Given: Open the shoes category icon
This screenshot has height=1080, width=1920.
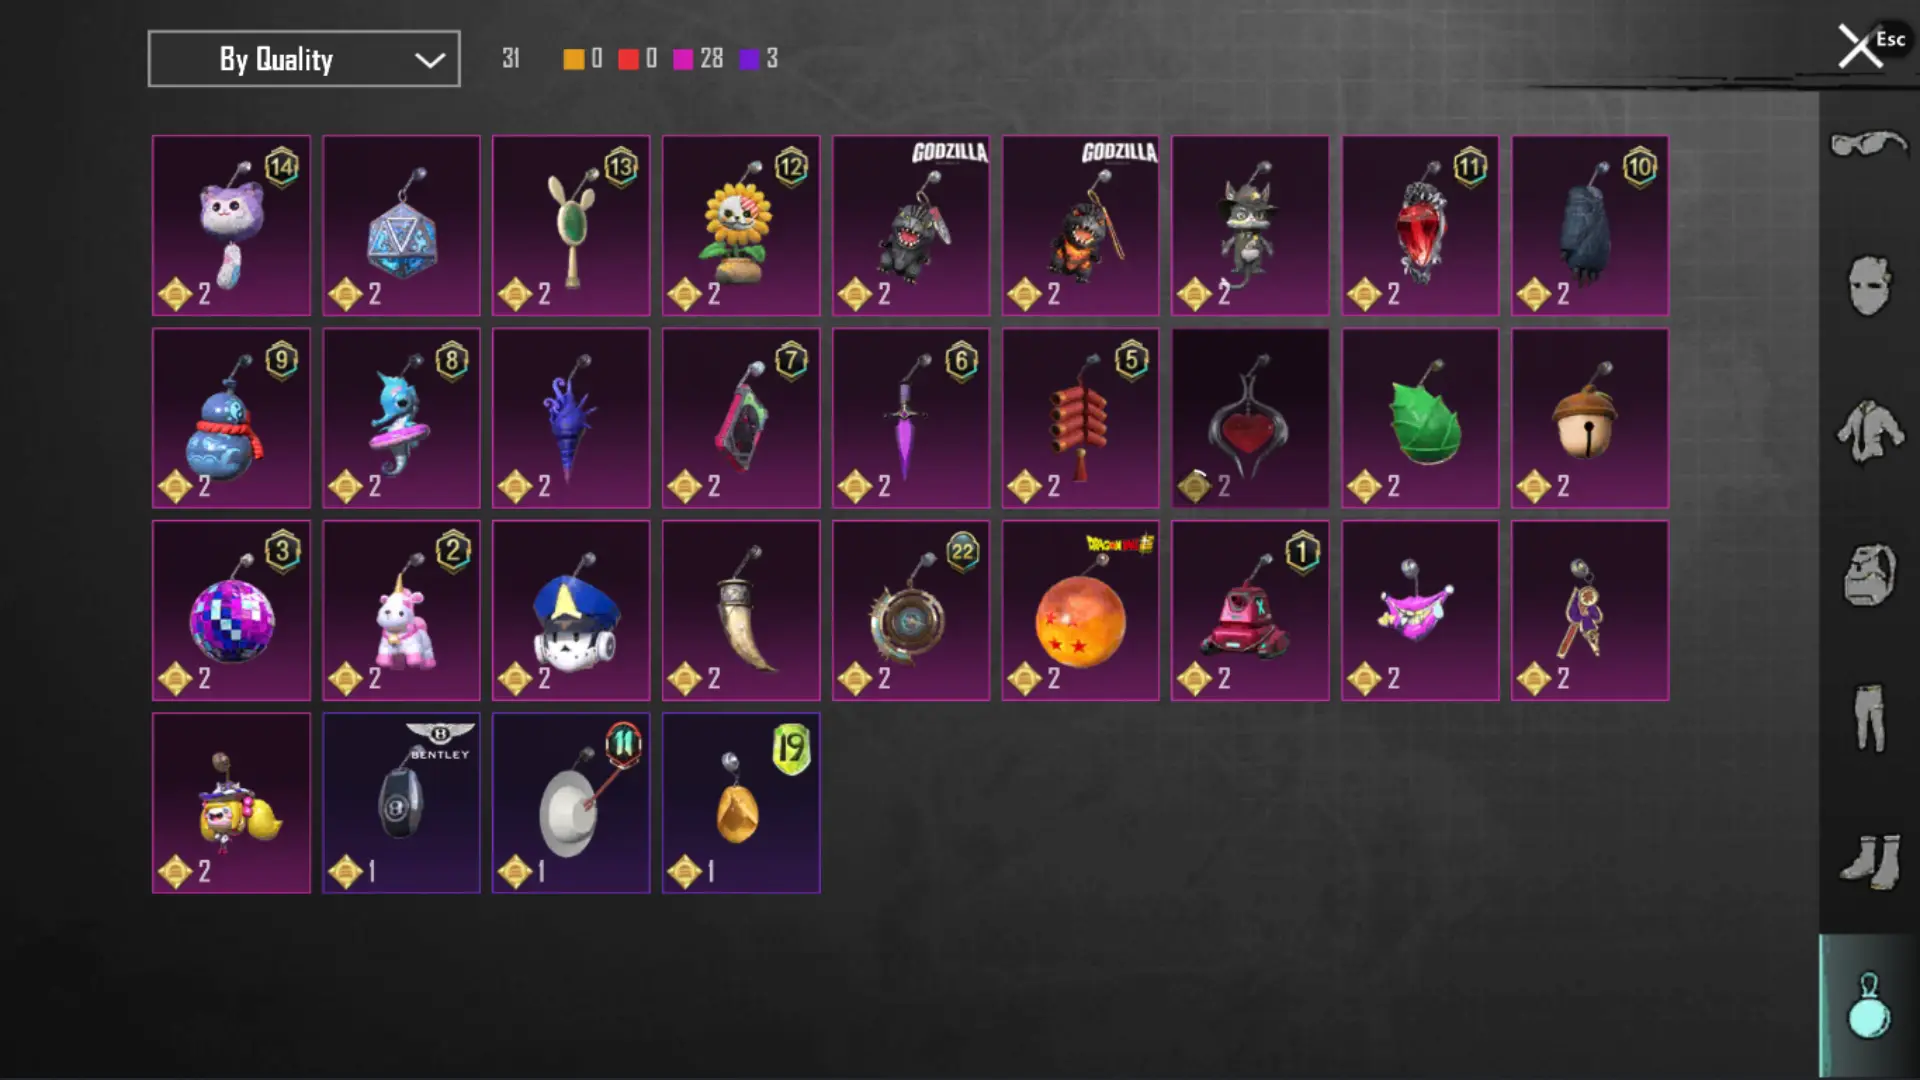Looking at the screenshot, I should pyautogui.click(x=1868, y=861).
